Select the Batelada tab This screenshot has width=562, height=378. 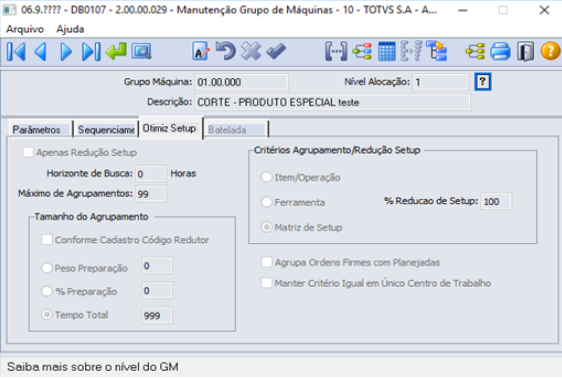pos(236,129)
